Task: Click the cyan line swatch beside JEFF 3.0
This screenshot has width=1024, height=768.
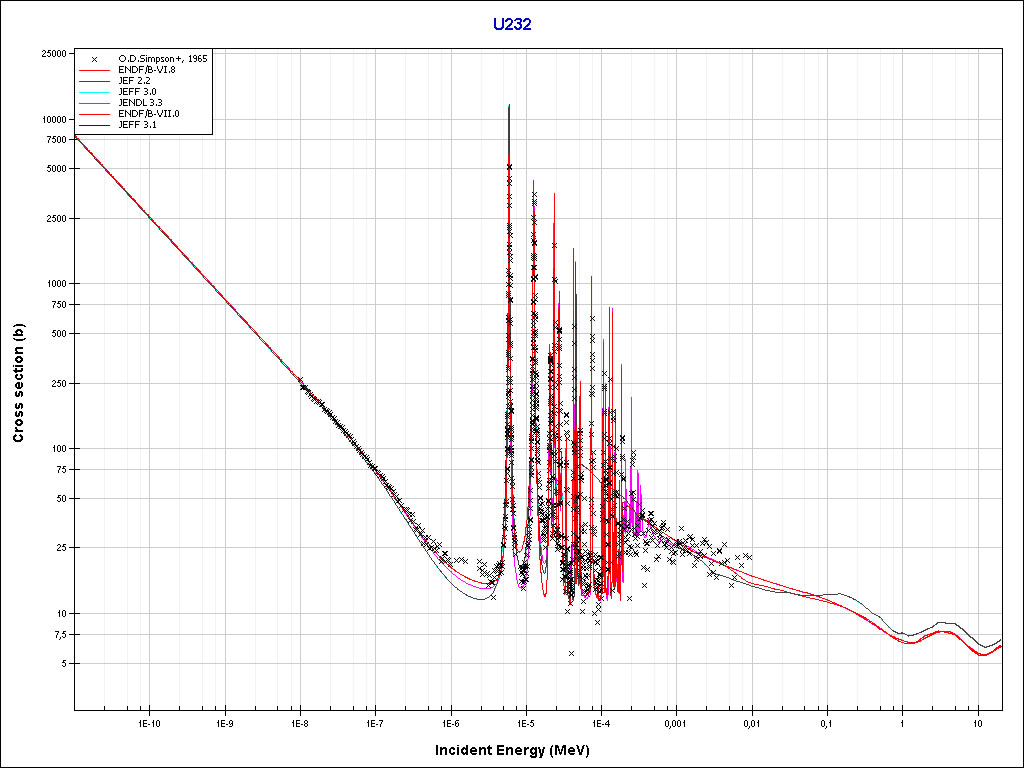Action: pos(93,92)
